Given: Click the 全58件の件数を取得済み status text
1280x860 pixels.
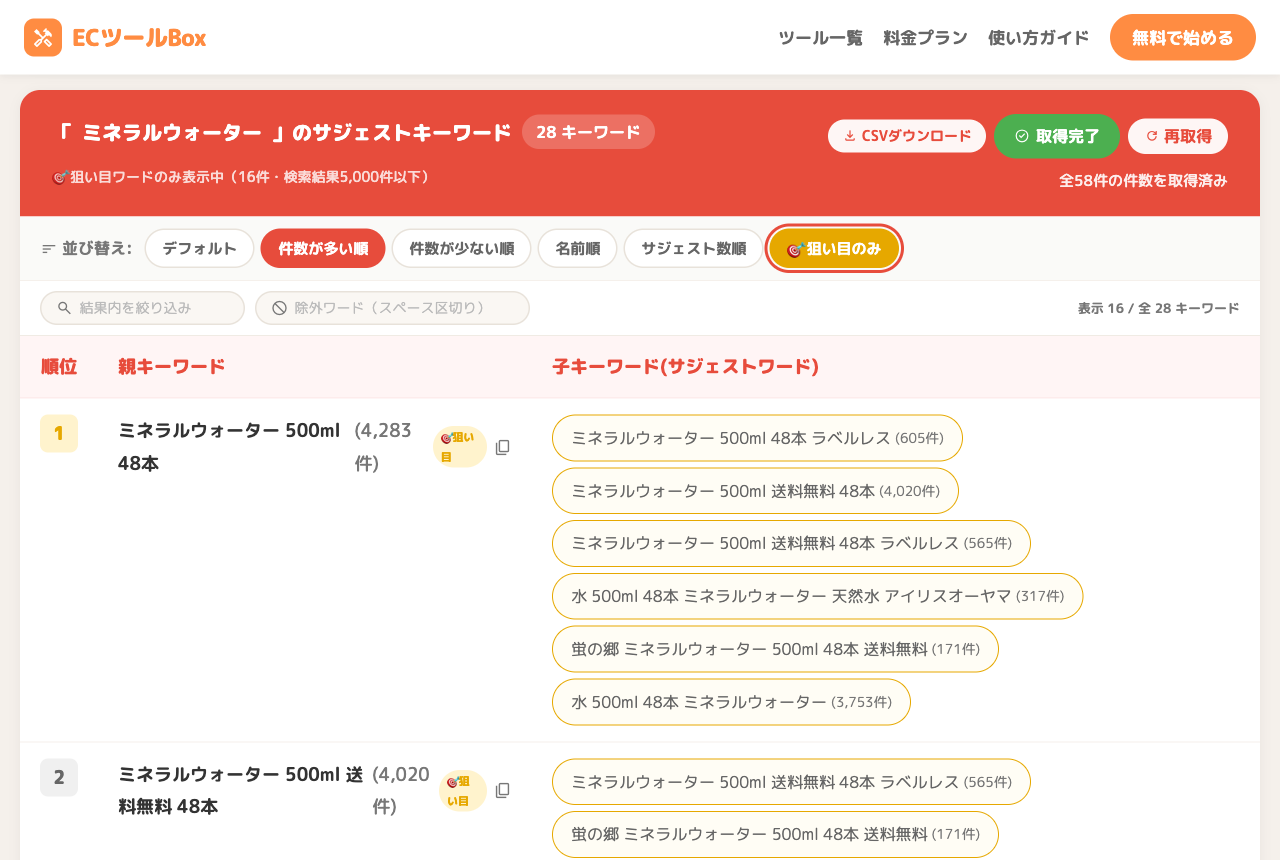Looking at the screenshot, I should pos(1143,181).
